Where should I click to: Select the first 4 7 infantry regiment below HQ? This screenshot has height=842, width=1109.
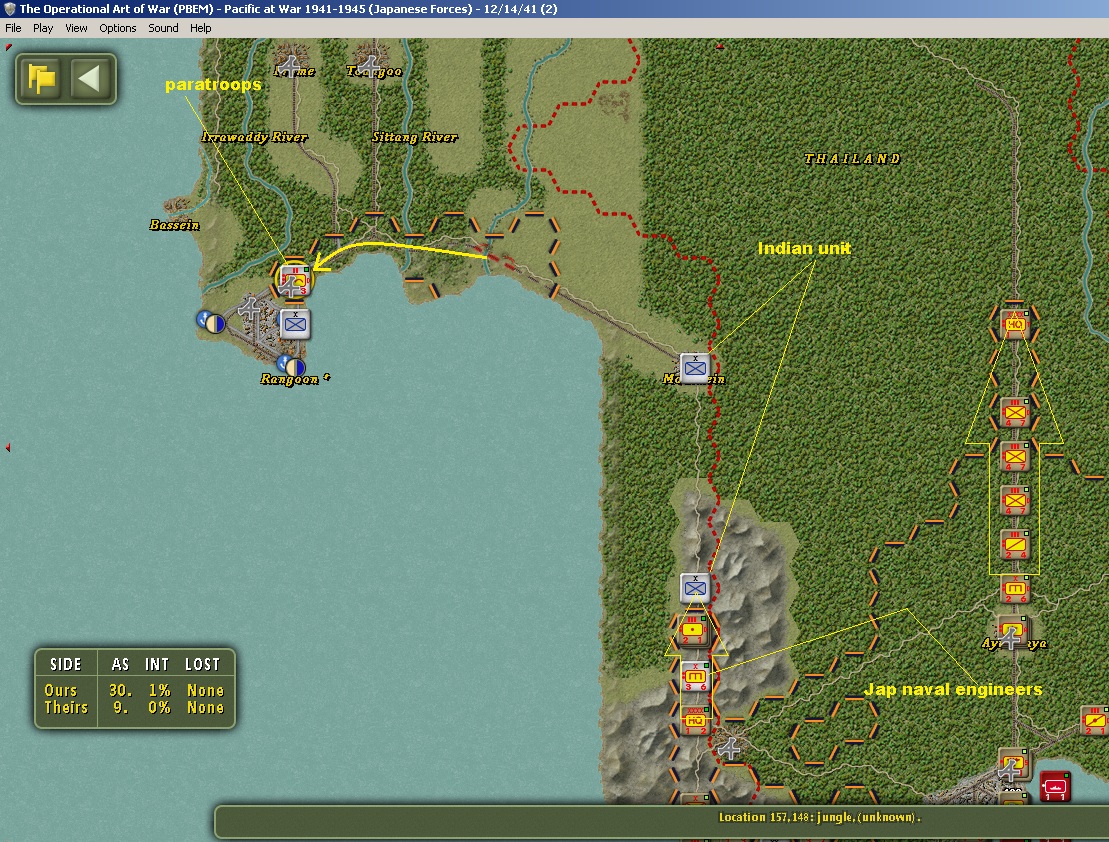[x=1015, y=412]
